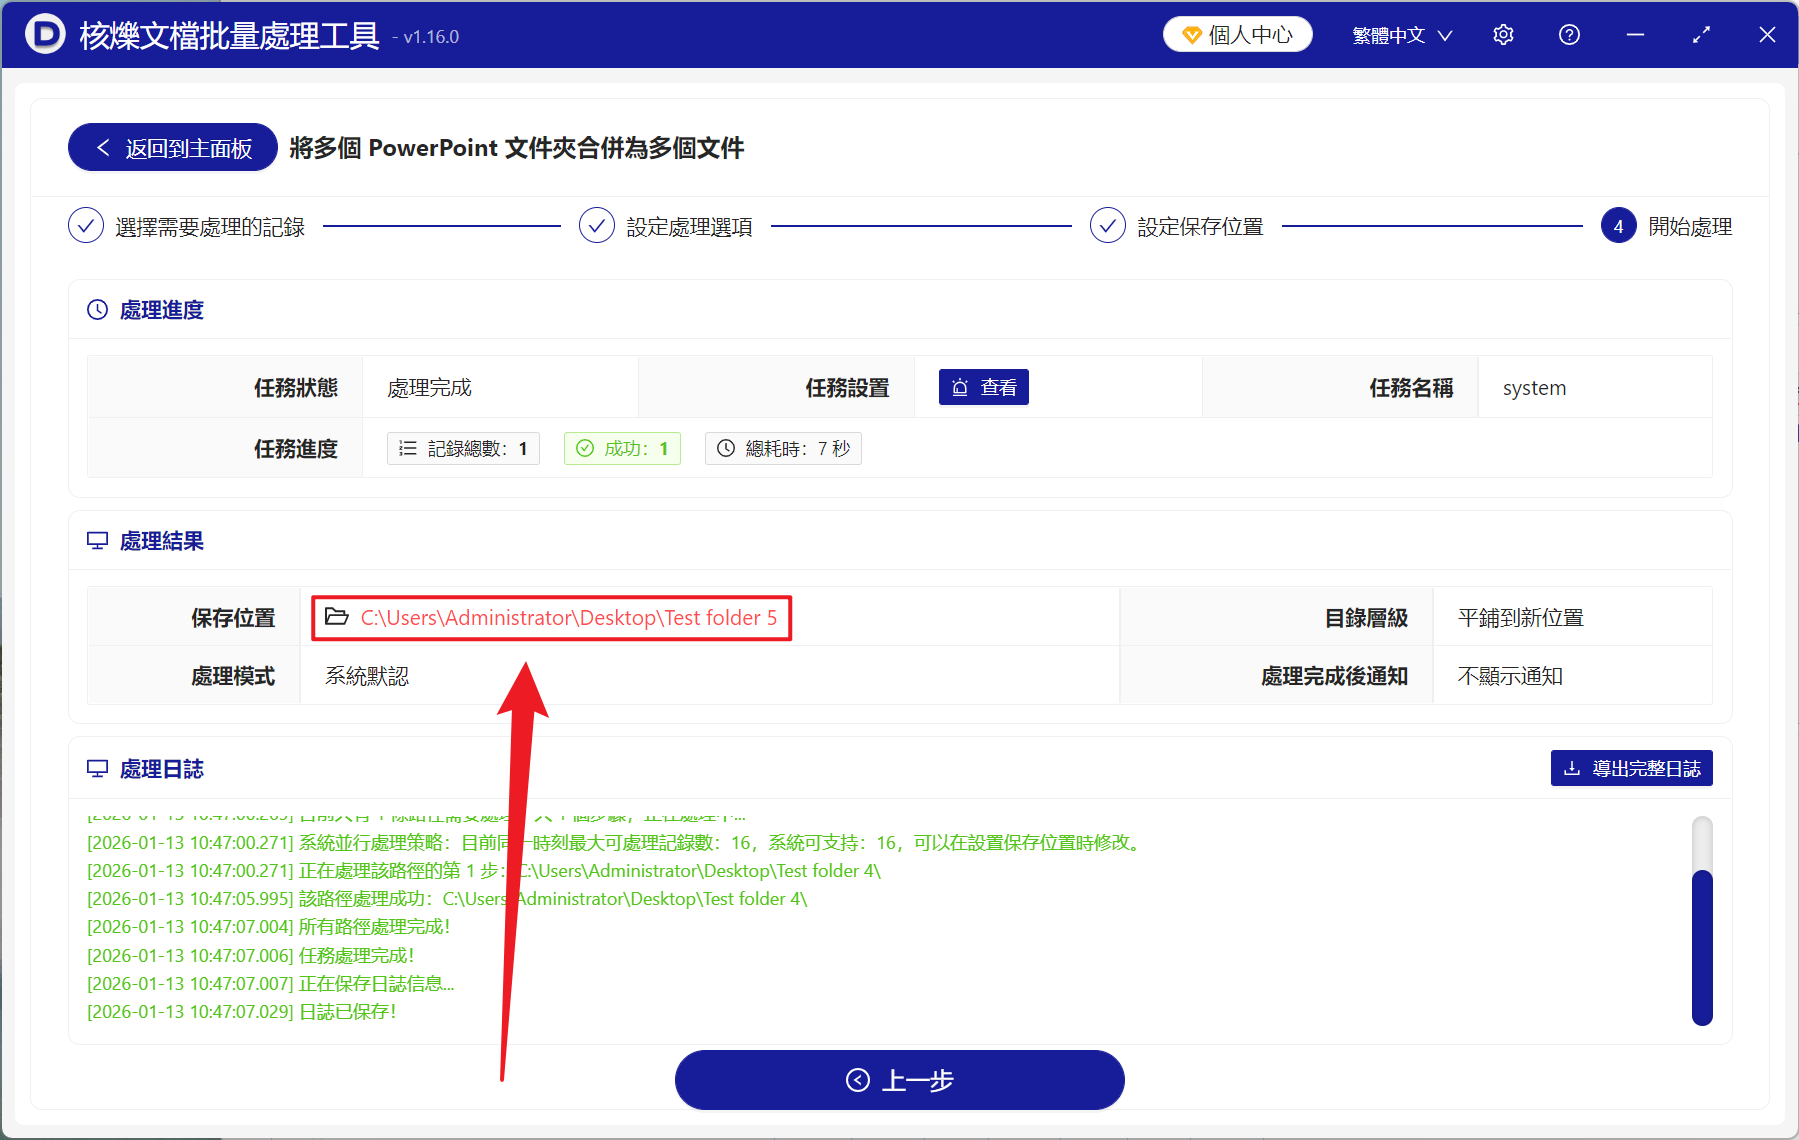Click the 記錄總數 counter showing 1
The image size is (1799, 1140).
tap(463, 448)
